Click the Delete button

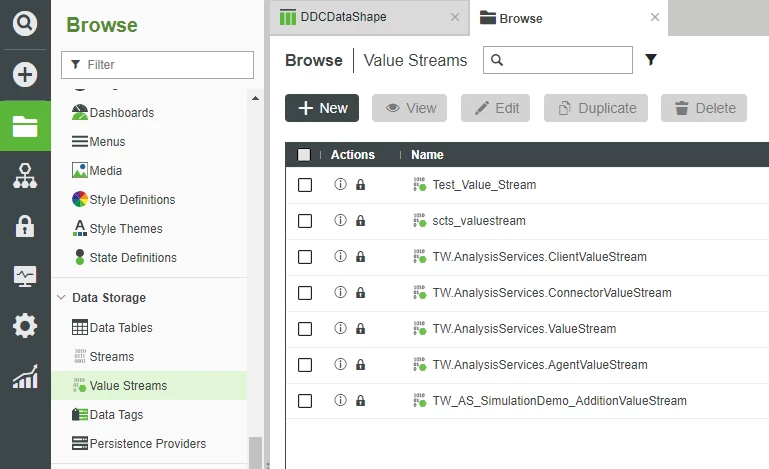click(x=704, y=108)
